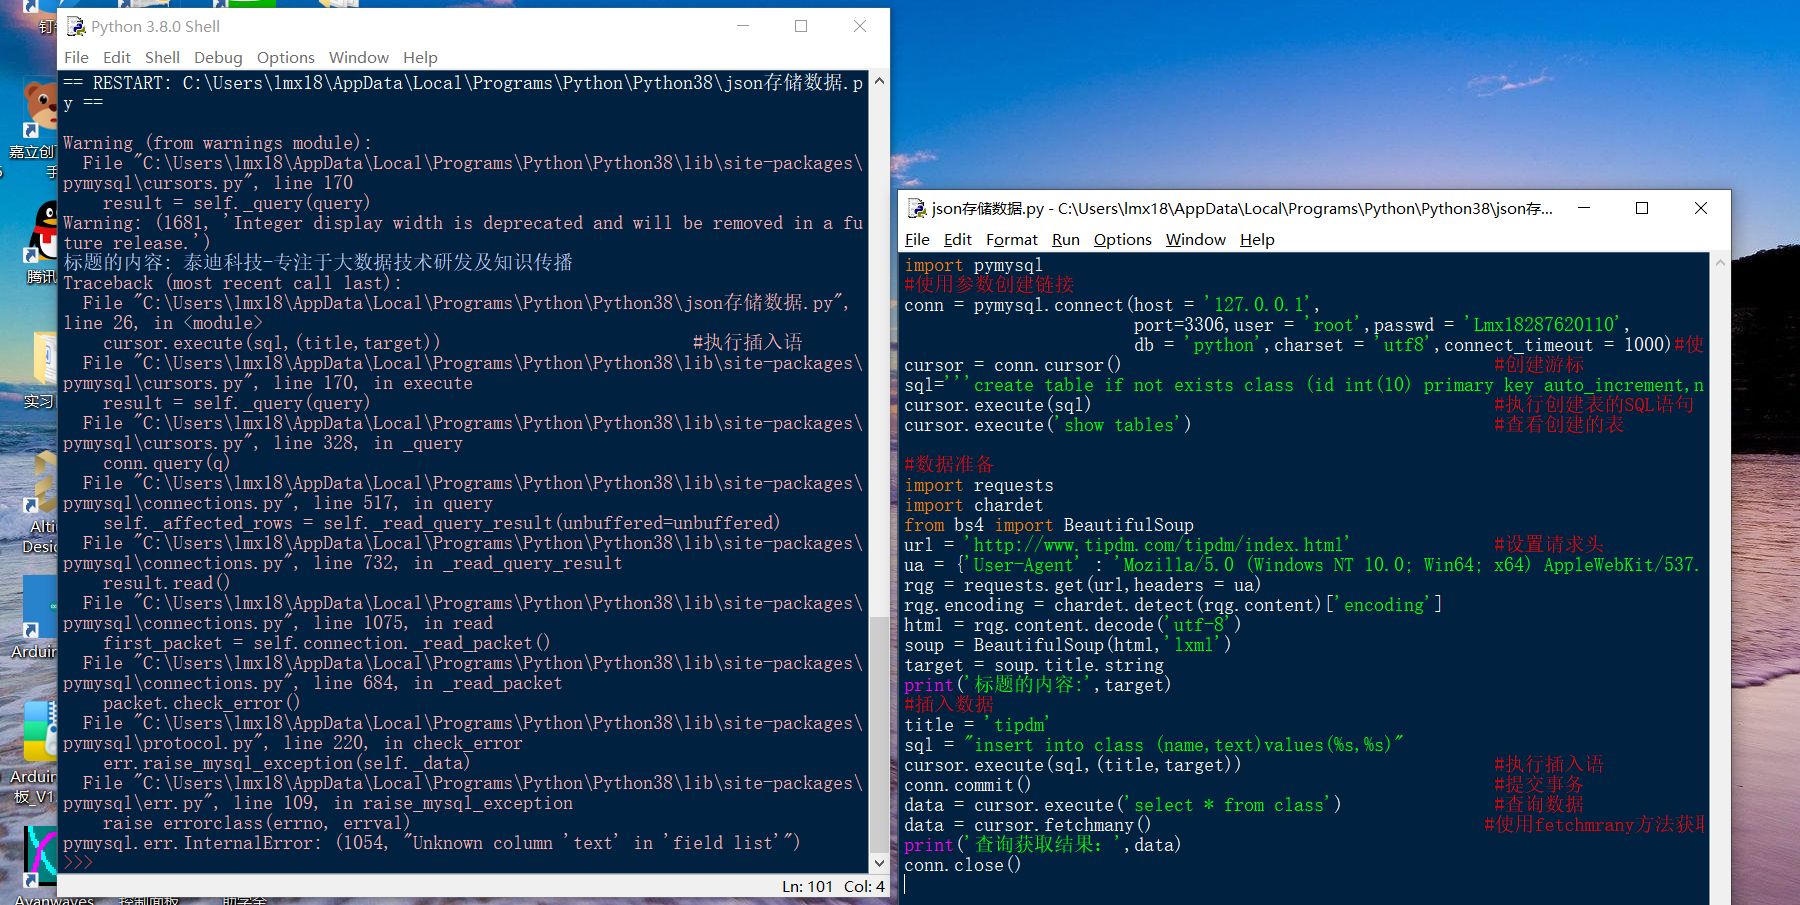The image size is (1800, 905).
Task: Click 'Ln: 101' status bar entry
Action: pyautogui.click(x=807, y=886)
